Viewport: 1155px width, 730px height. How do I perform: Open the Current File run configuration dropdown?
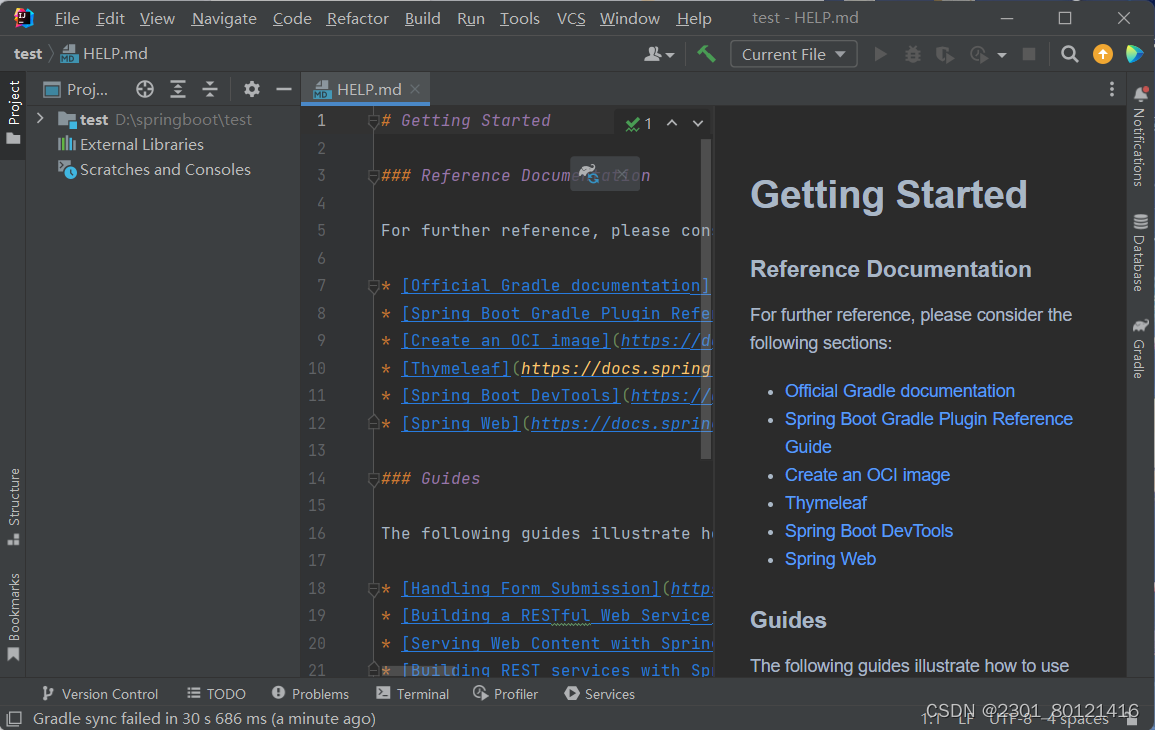[x=793, y=55]
